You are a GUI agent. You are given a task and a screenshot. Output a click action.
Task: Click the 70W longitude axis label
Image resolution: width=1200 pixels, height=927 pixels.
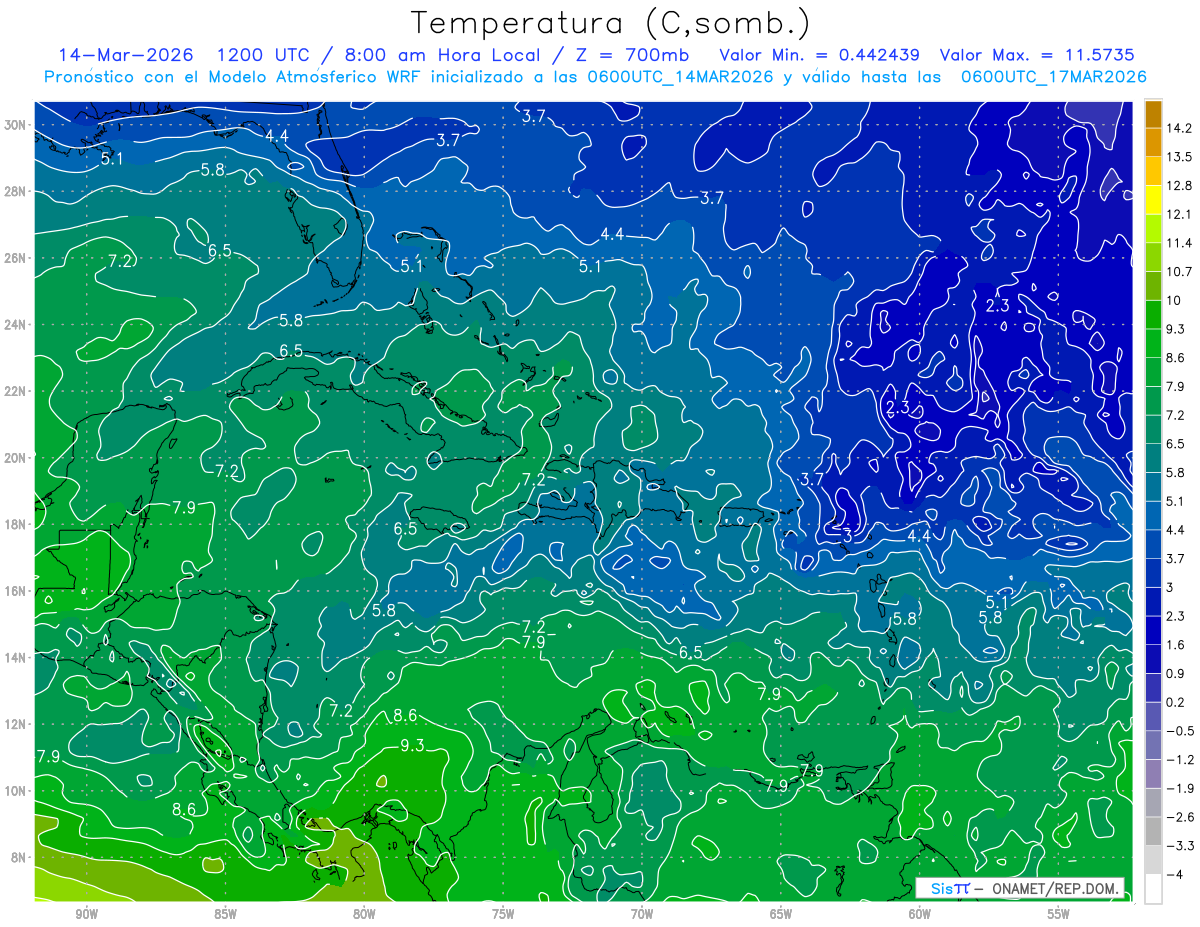pos(642,914)
